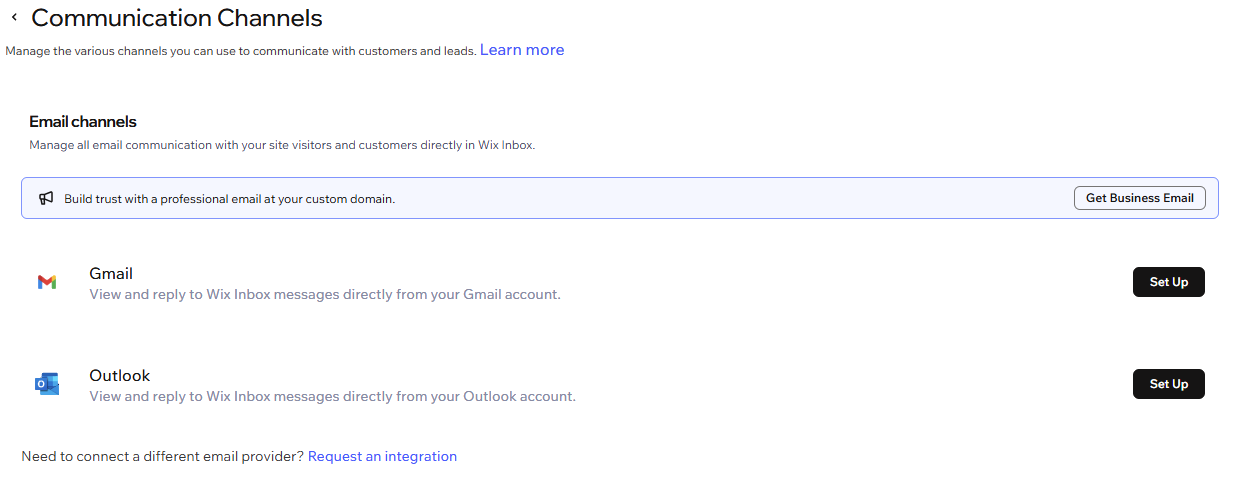Image resolution: width=1238 pixels, height=486 pixels.
Task: Click the Outlook logo icon
Action: click(47, 384)
